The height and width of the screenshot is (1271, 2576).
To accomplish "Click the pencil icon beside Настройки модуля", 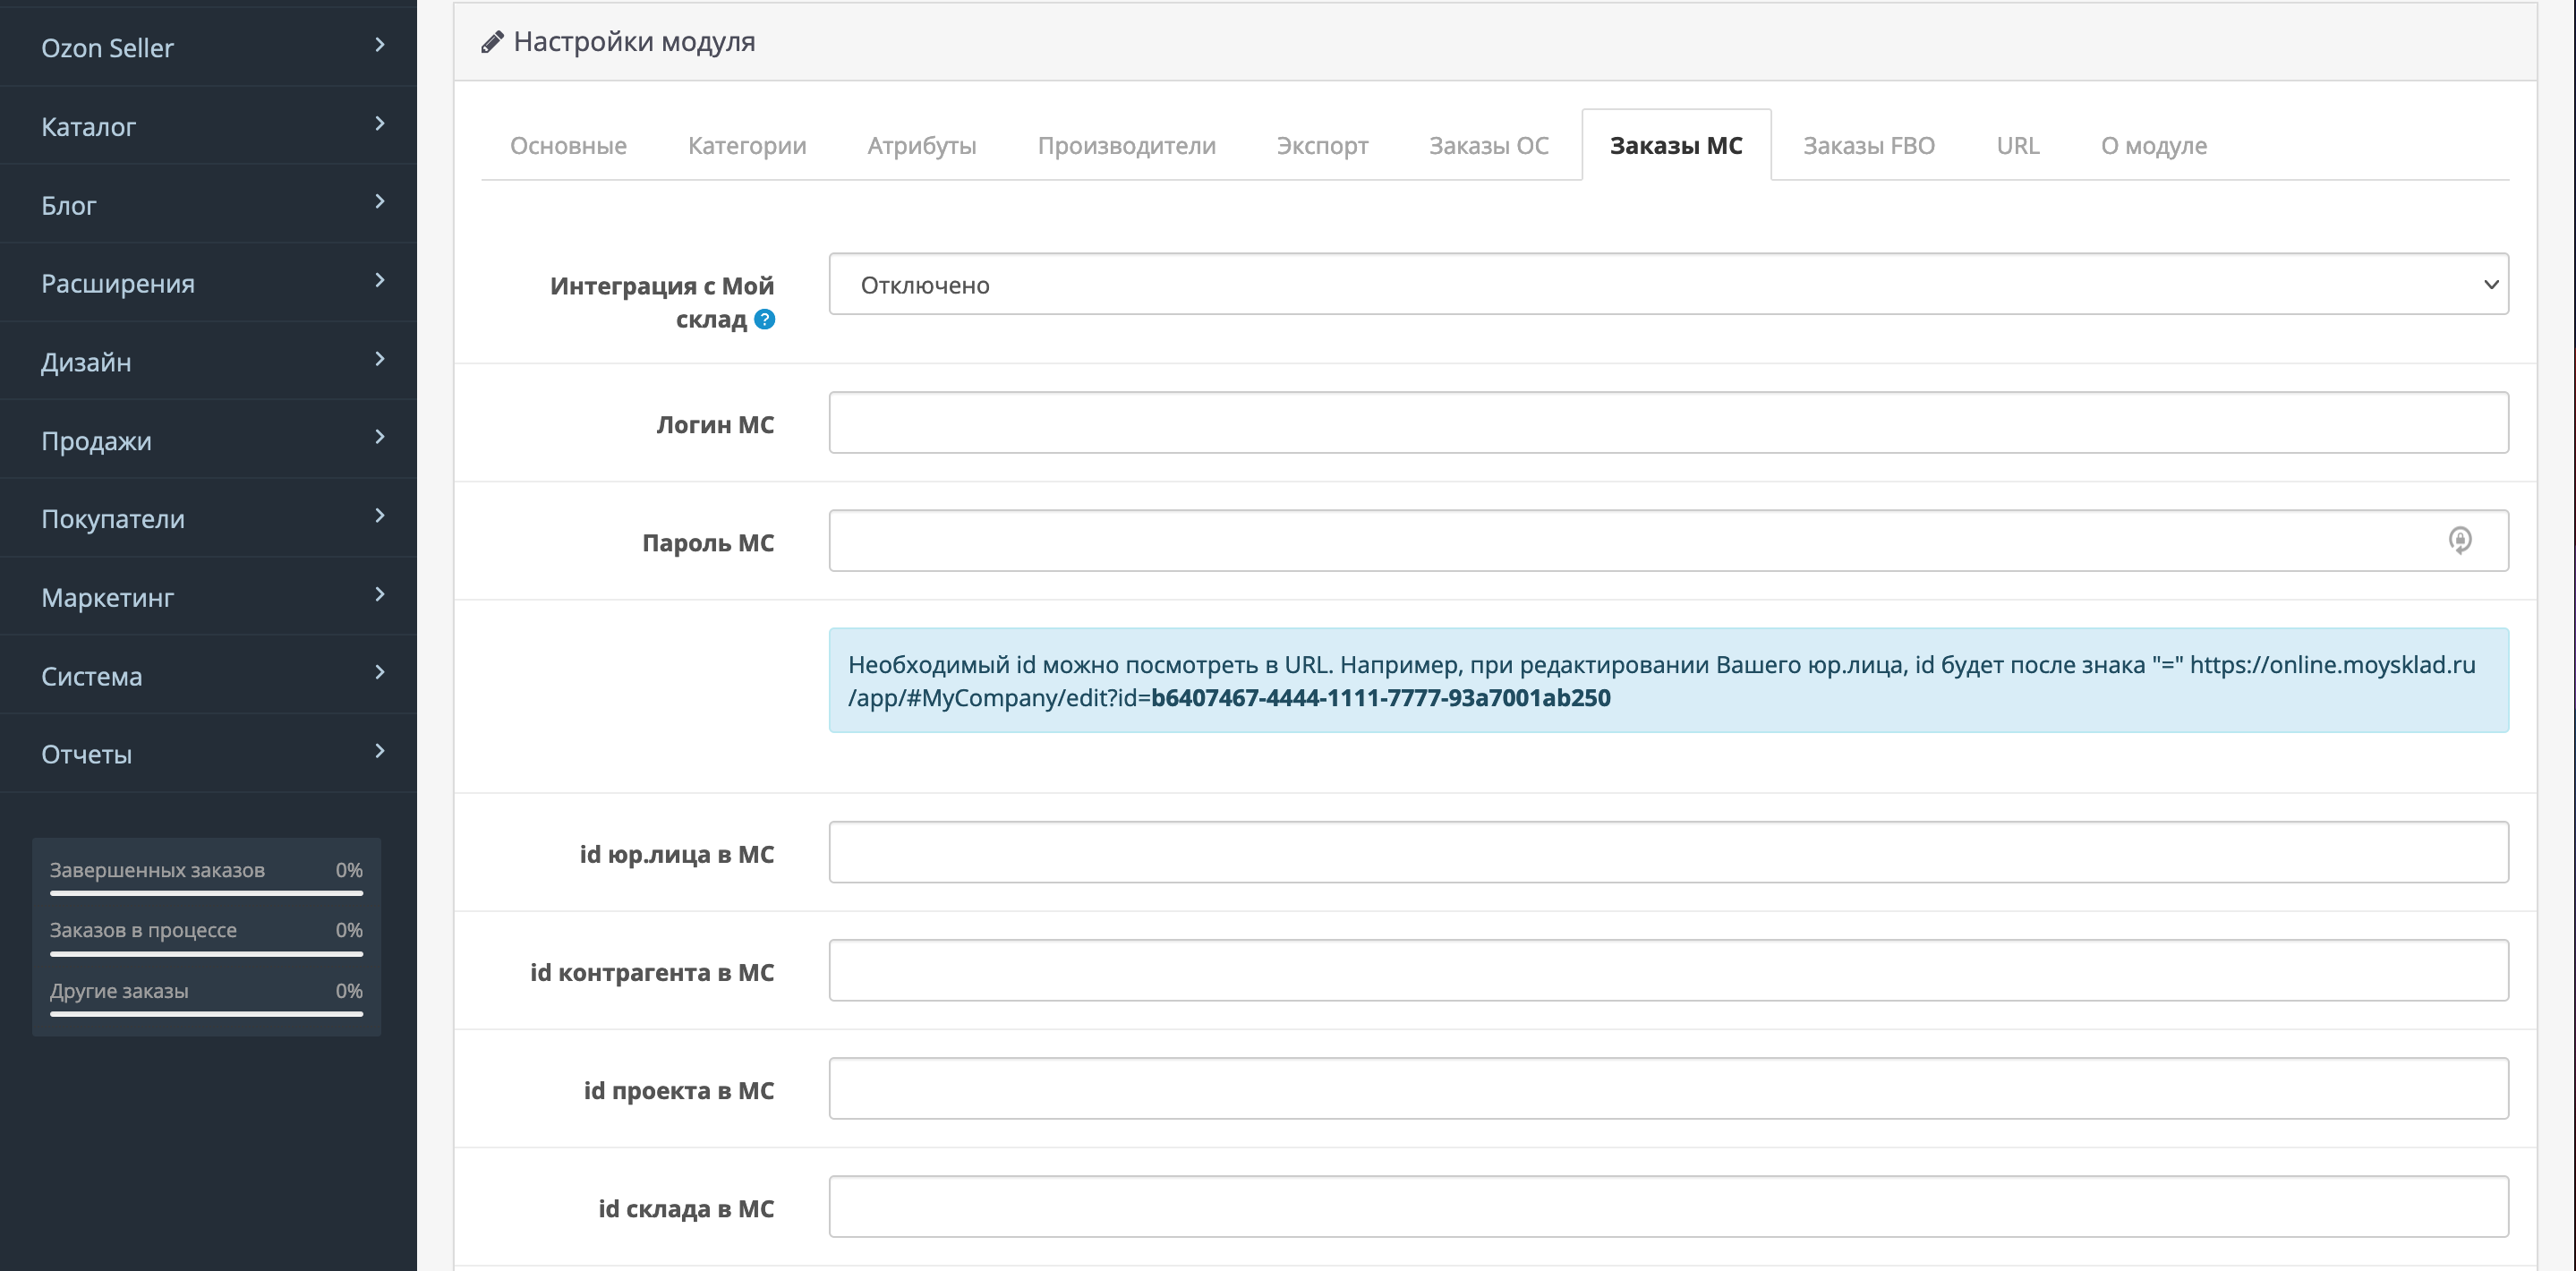I will (492, 42).
